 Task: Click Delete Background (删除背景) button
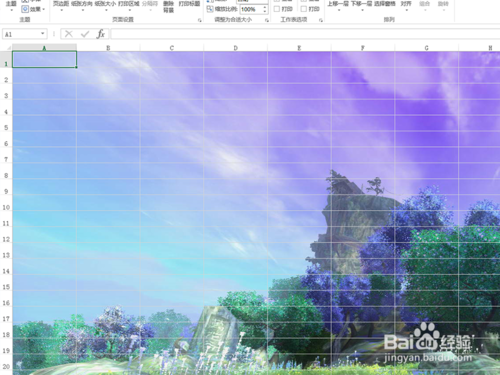(x=168, y=7)
